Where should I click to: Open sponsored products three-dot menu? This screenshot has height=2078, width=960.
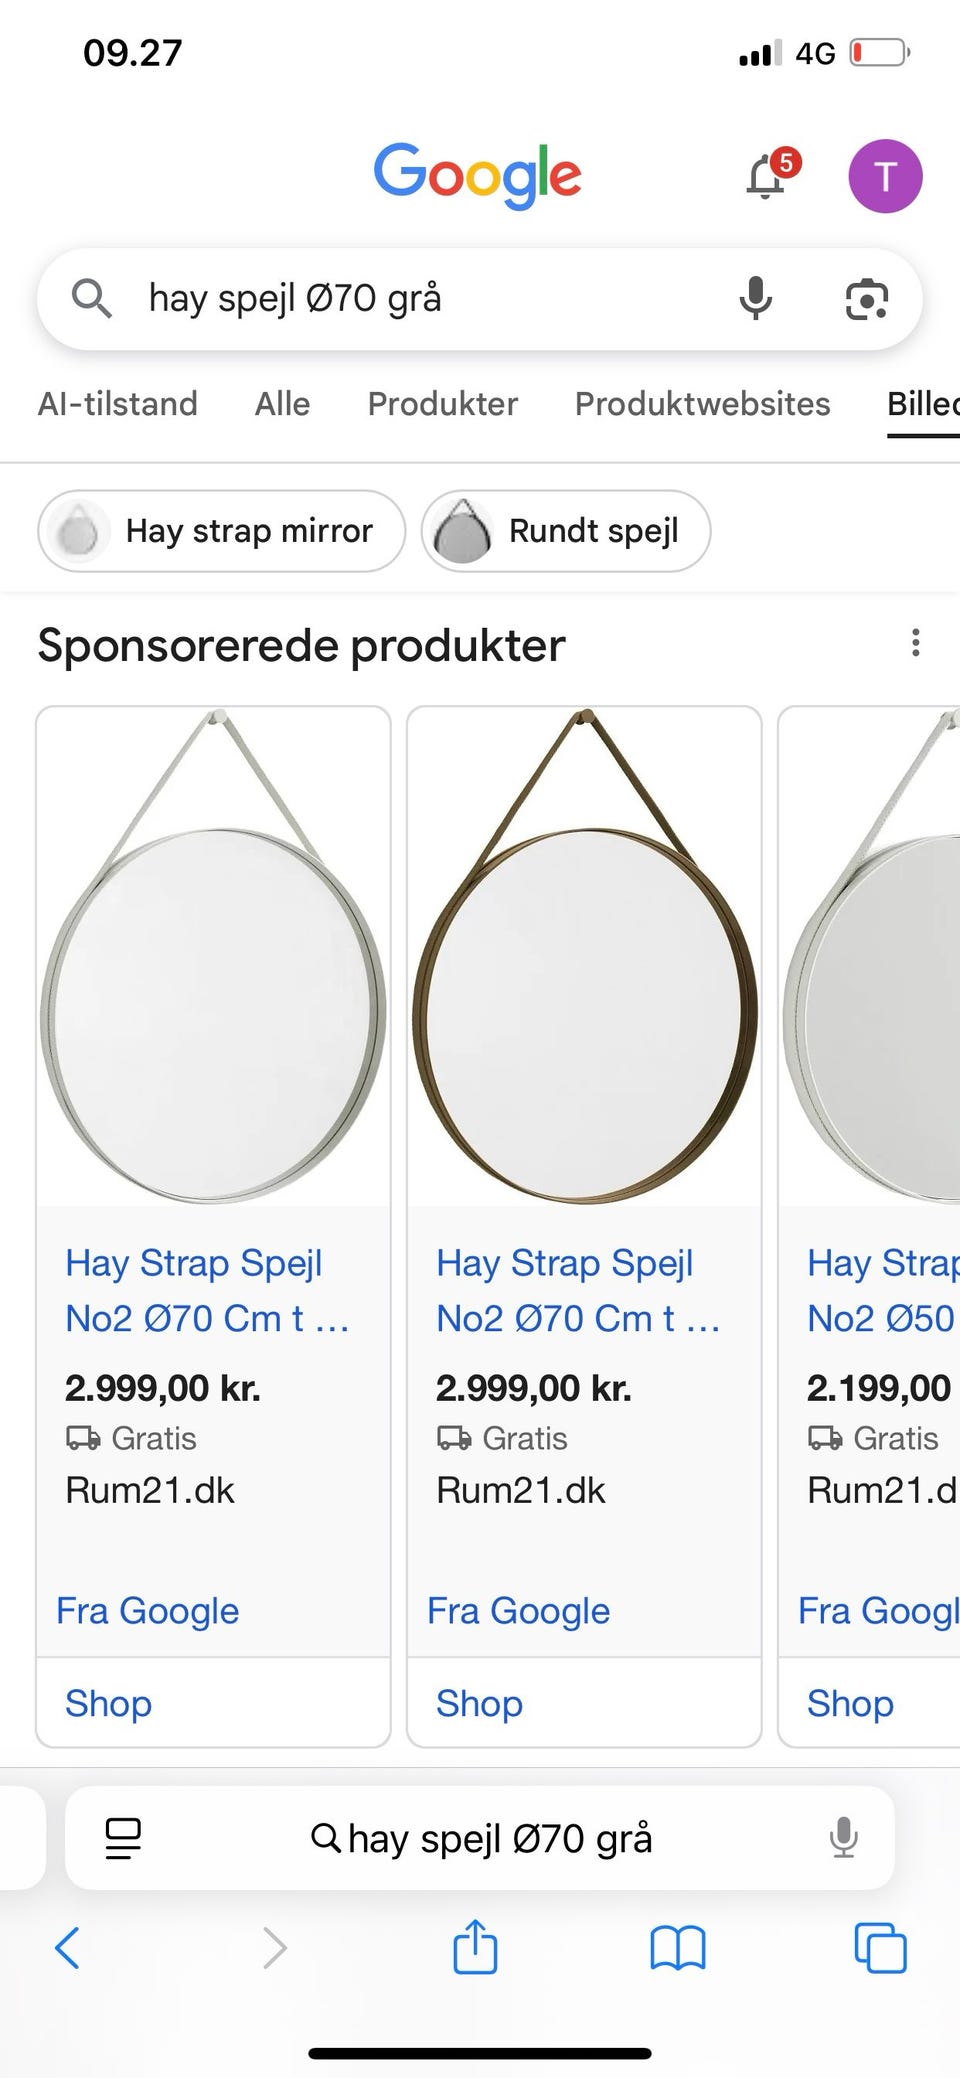(x=915, y=643)
